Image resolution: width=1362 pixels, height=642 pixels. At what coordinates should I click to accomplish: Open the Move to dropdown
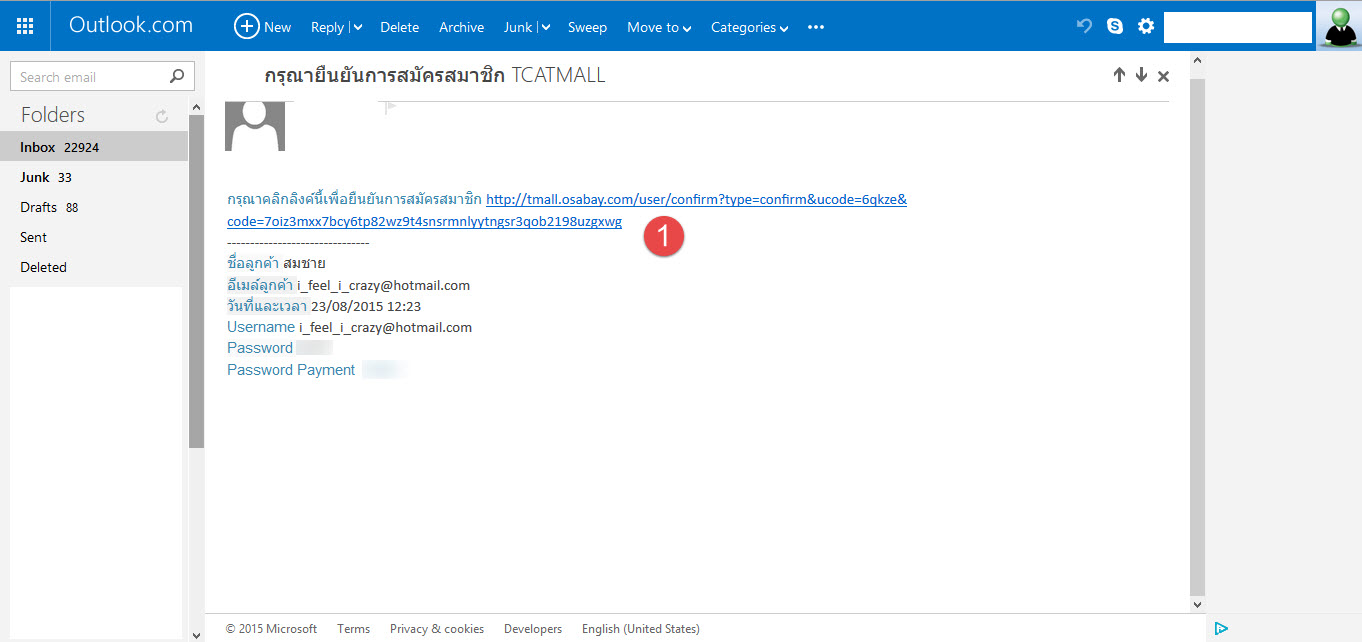[x=659, y=27]
